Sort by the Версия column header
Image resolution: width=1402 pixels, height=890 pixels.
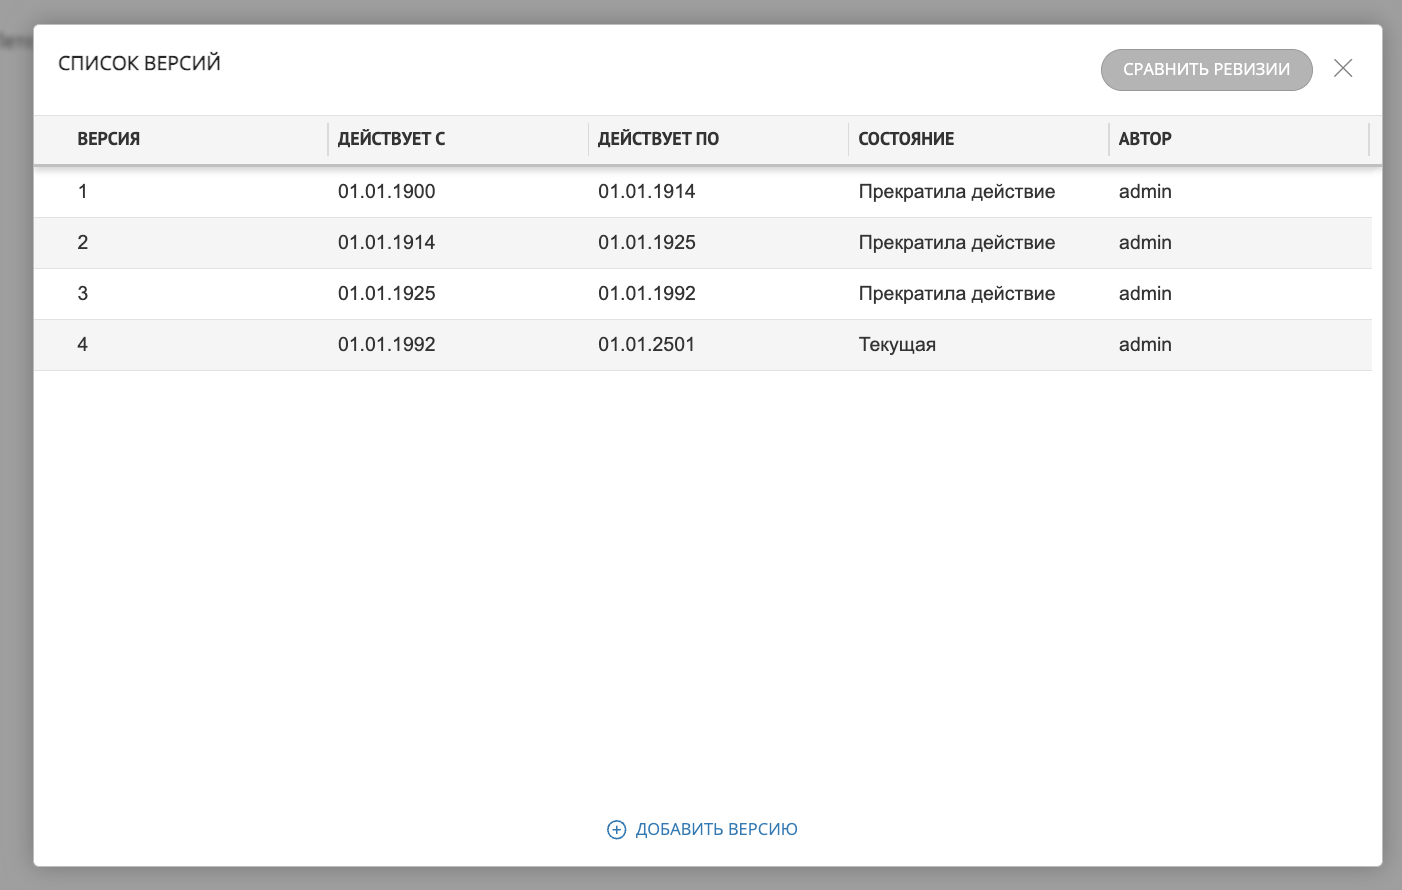click(109, 139)
